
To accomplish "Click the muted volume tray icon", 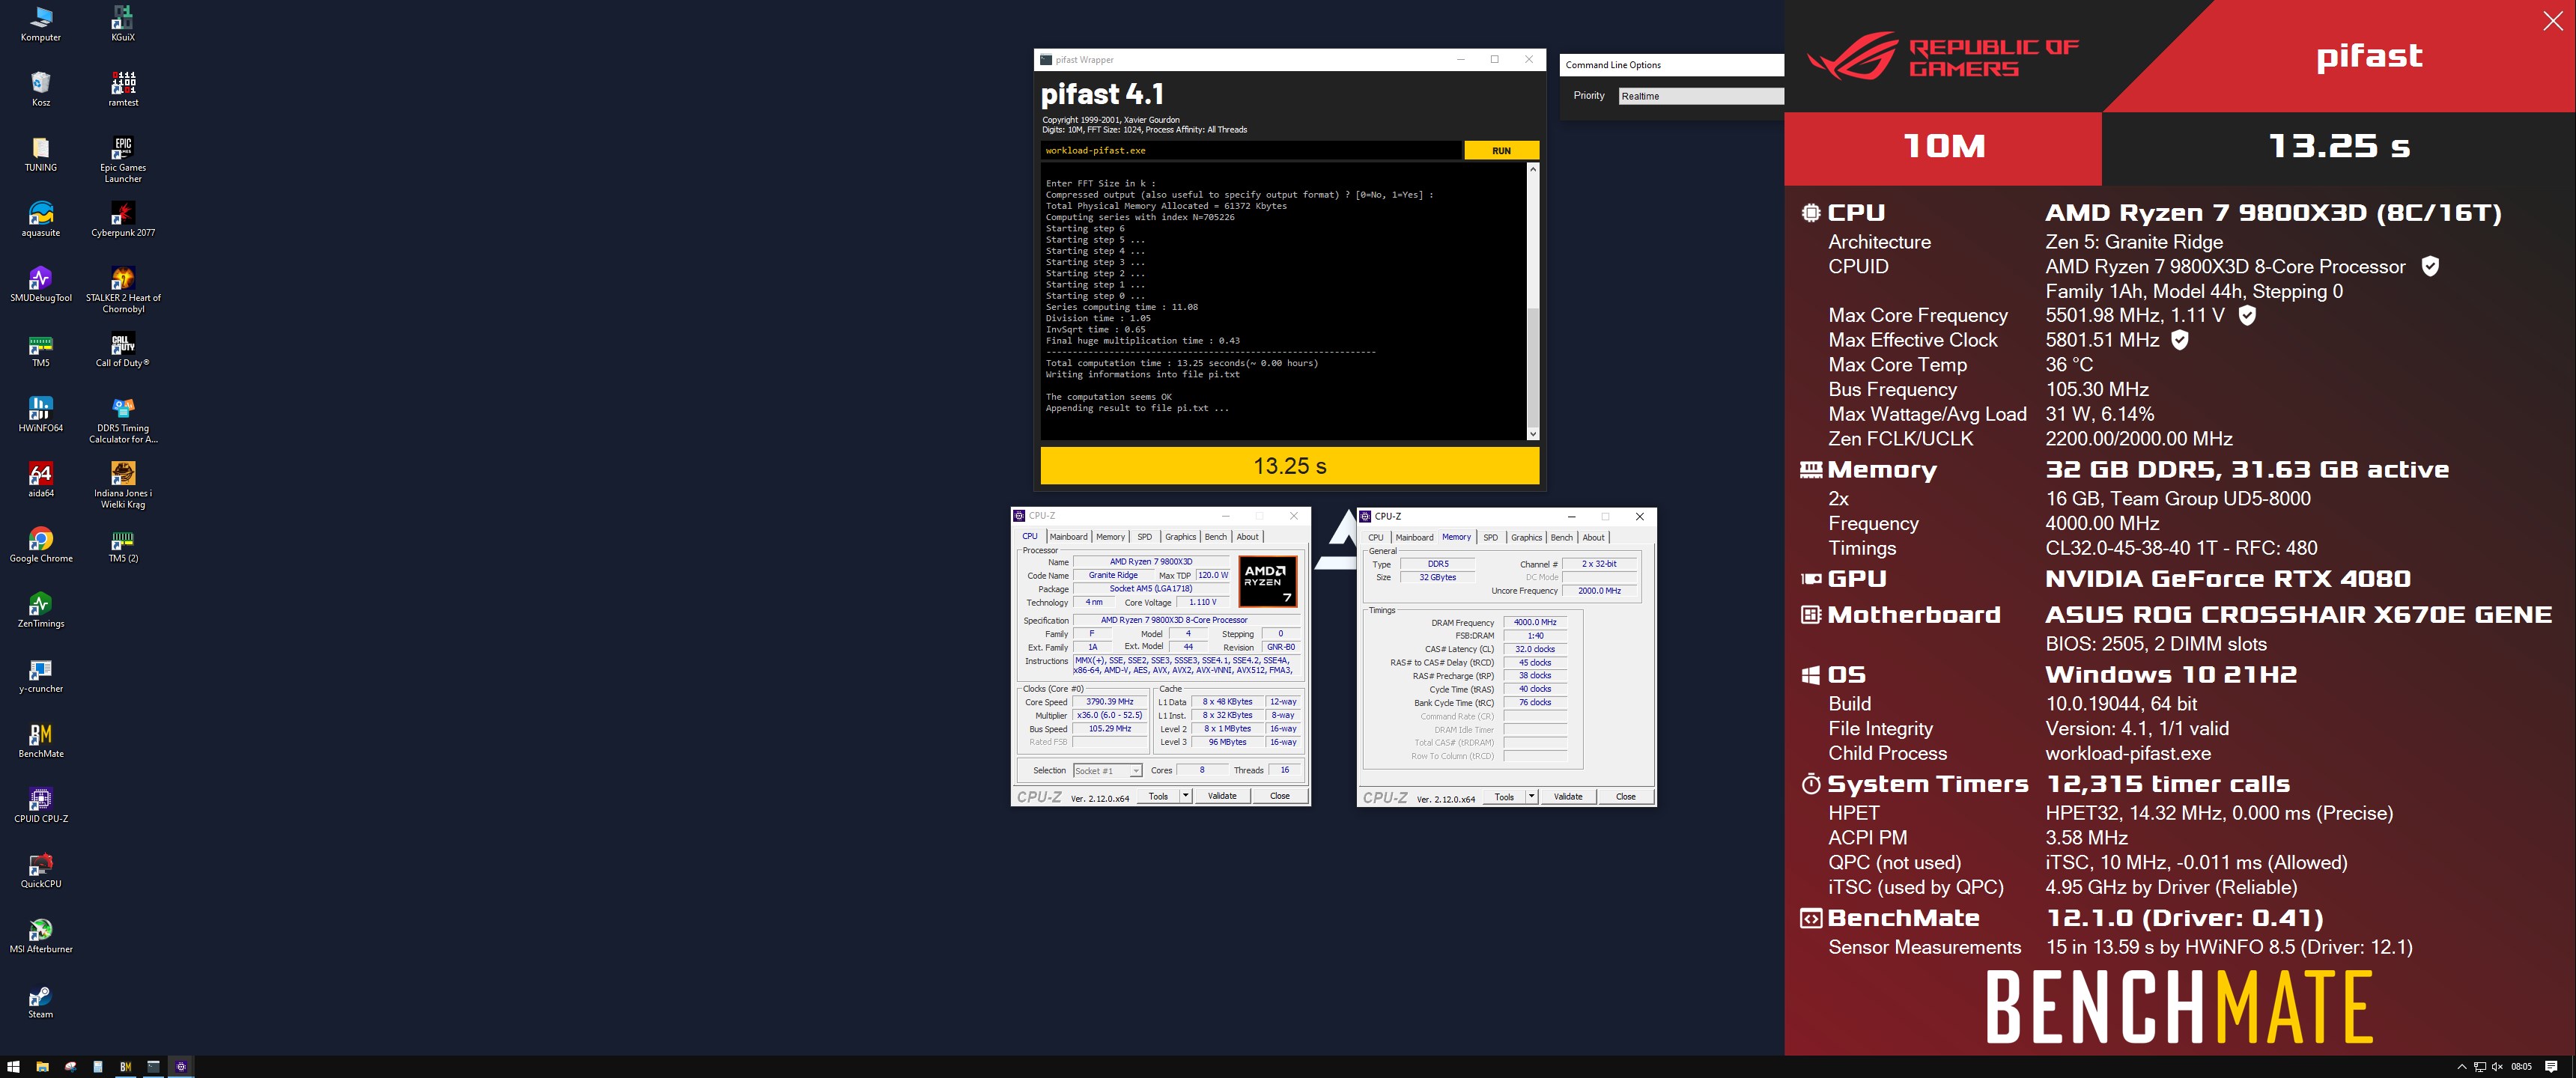I will [x=2497, y=1067].
